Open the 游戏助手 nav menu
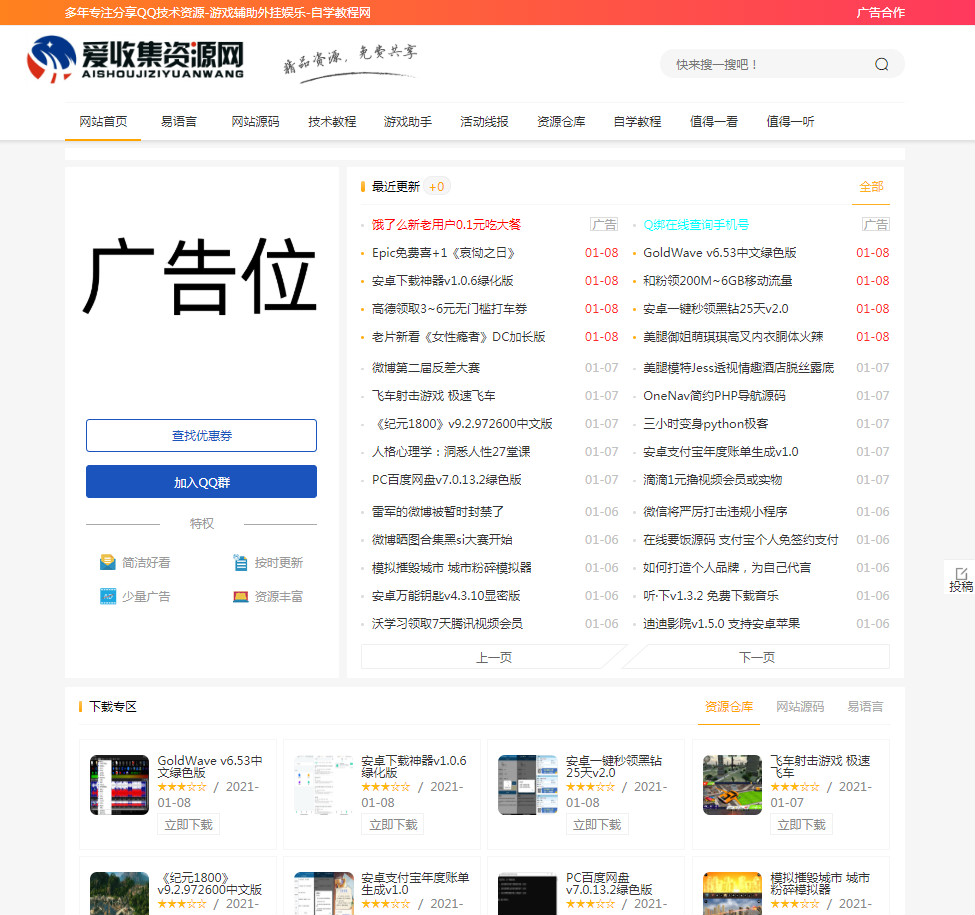 pos(408,121)
